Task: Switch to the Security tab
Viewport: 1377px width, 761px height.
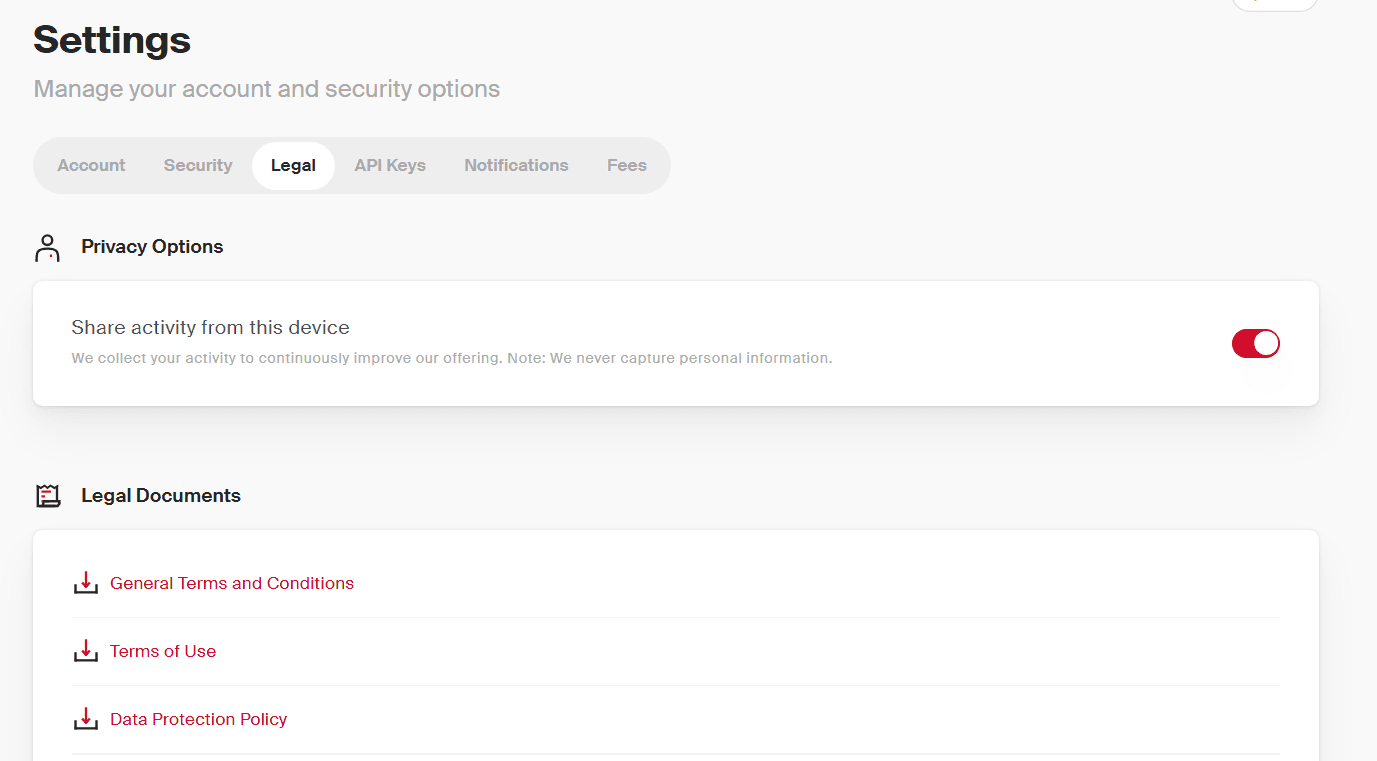Action: tap(198, 166)
